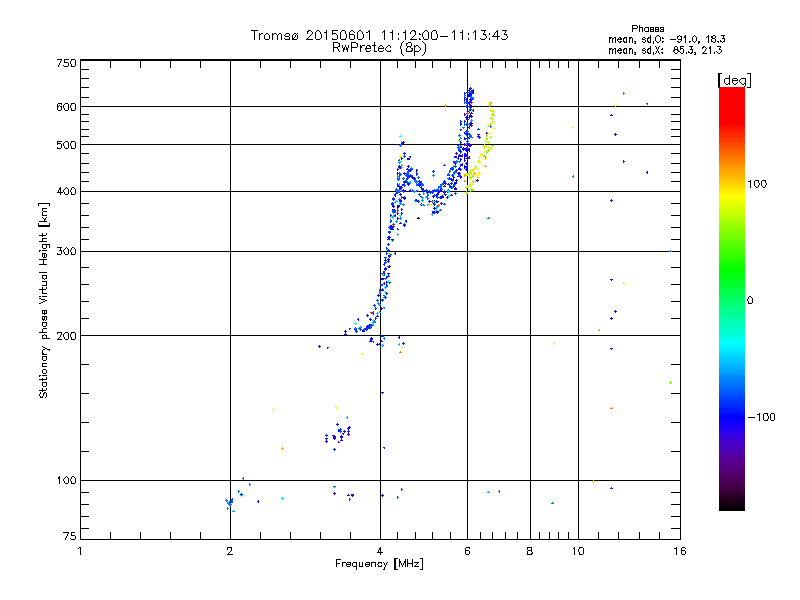Click the 'Frequency [MHz]' axis title

click(x=379, y=564)
